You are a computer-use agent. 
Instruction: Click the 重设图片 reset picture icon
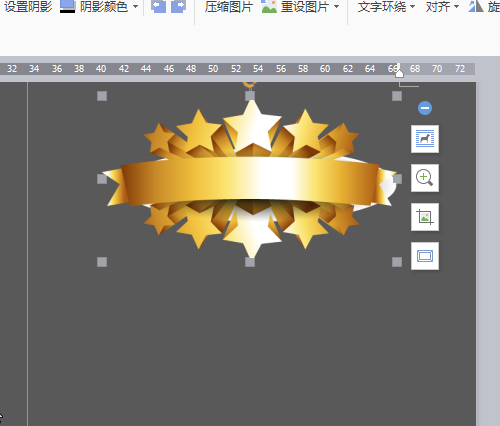(x=269, y=6)
